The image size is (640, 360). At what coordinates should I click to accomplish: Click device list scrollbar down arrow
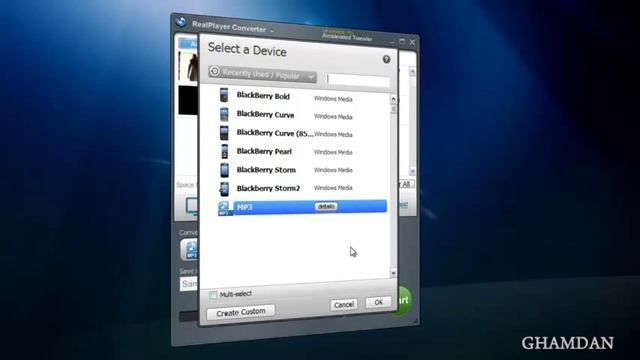[x=393, y=273]
